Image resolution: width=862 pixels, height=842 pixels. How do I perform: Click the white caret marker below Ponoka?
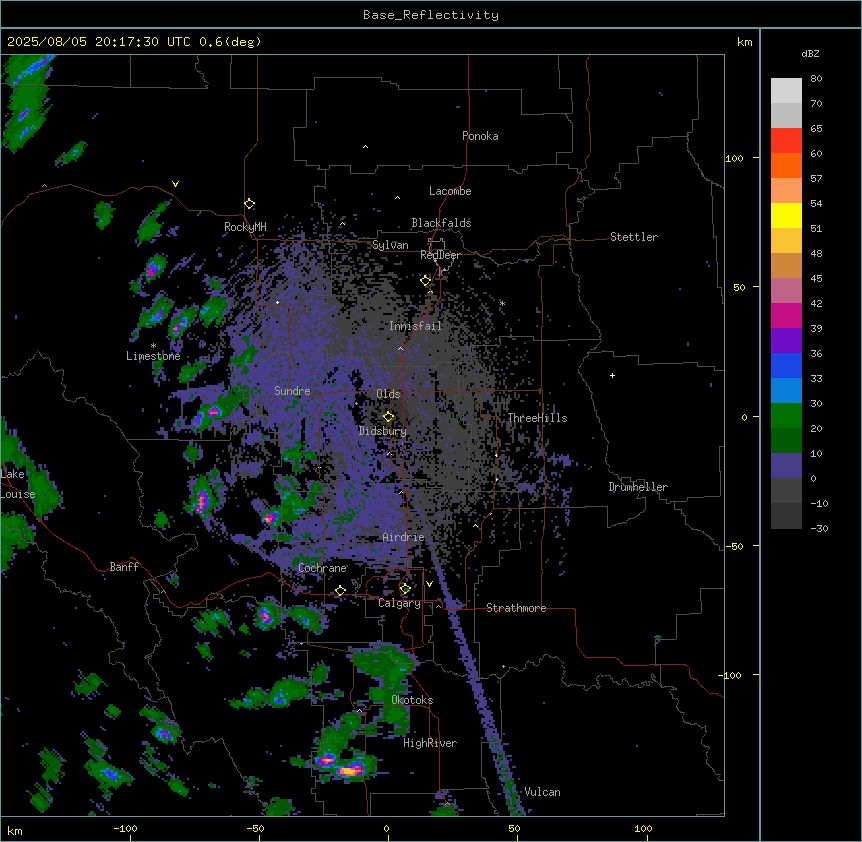366,147
